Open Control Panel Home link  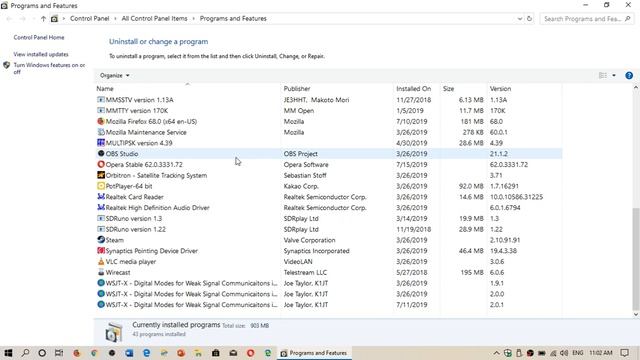[39, 37]
